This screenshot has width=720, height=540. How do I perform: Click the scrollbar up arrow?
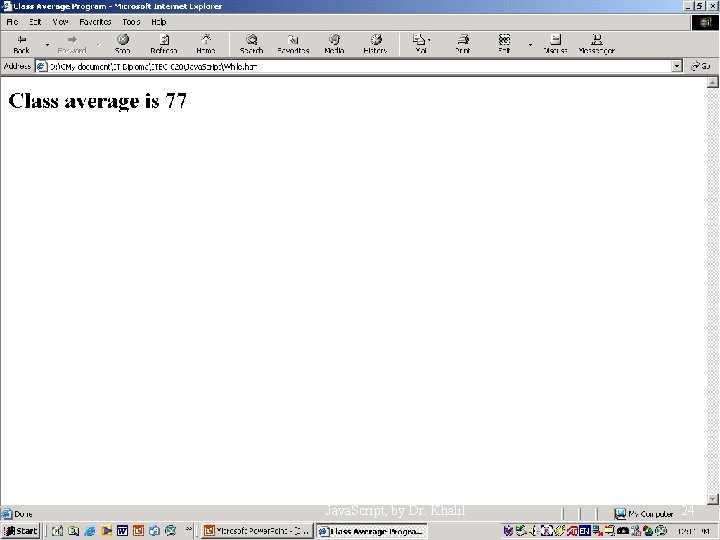coord(713,82)
